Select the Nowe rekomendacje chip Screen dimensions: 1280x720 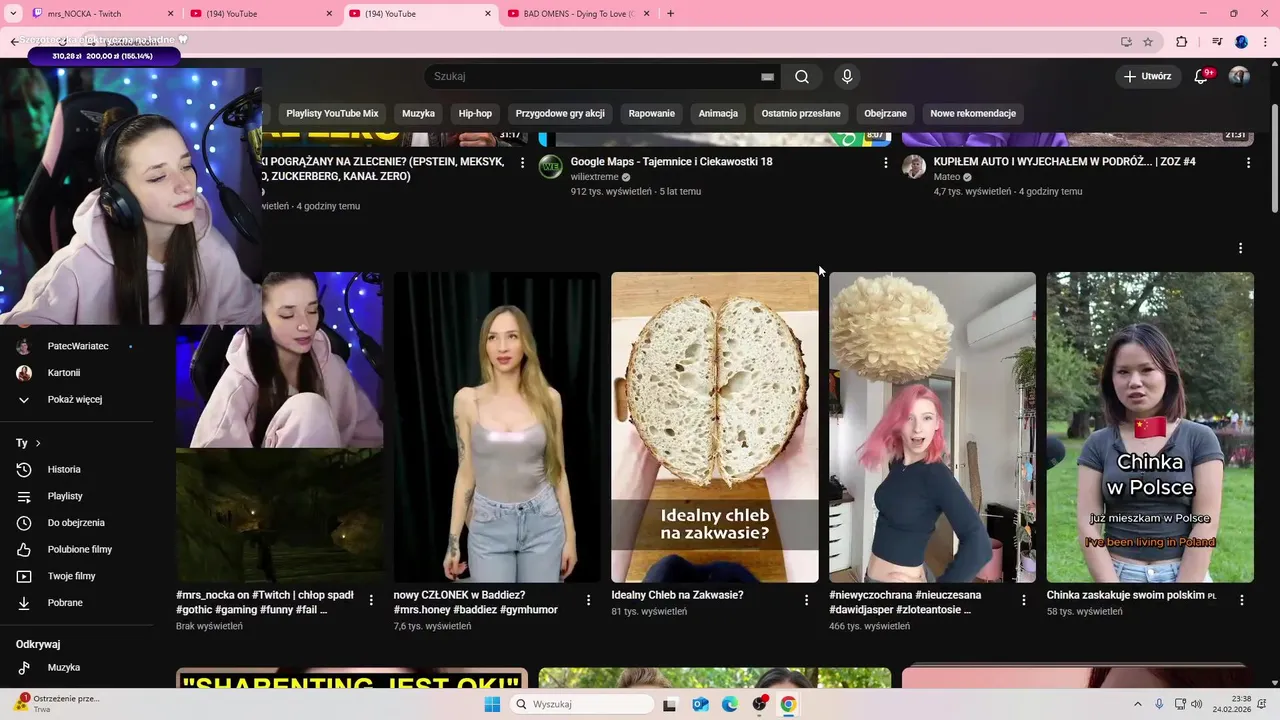tap(973, 114)
